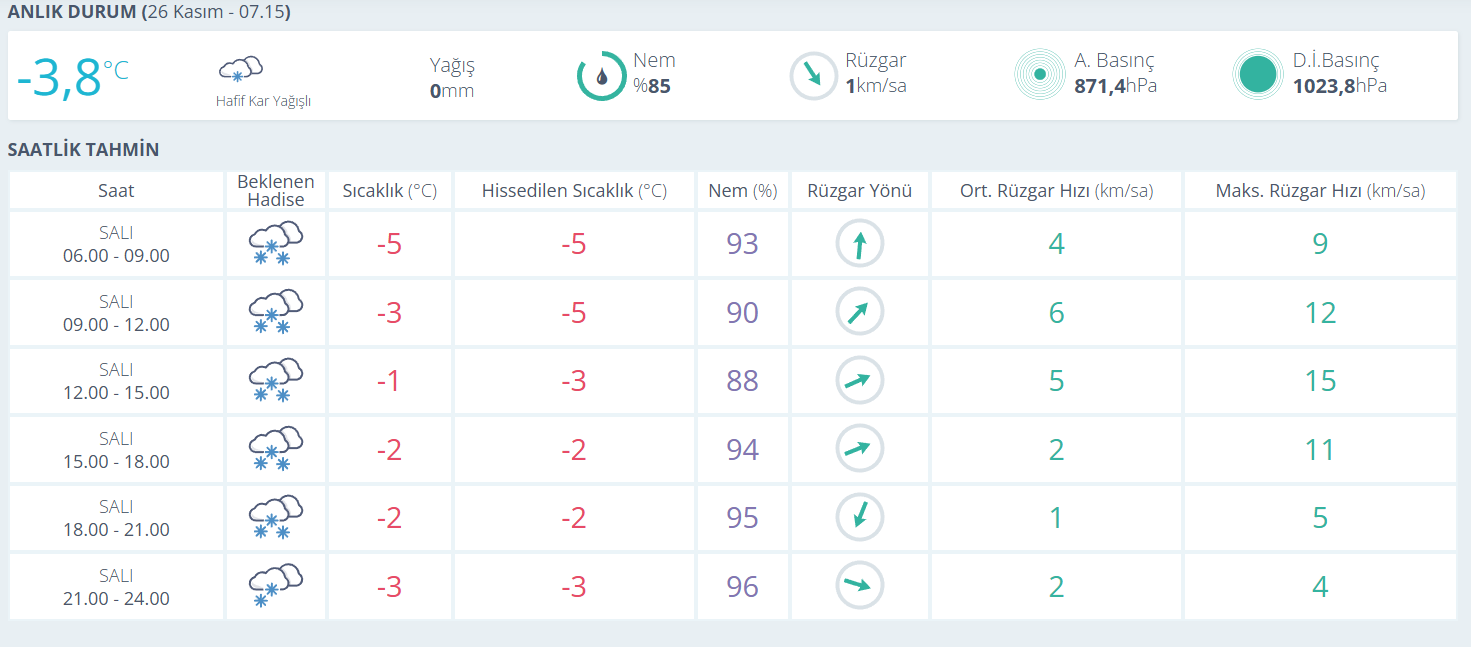Click the wind direction arrow for 09.00 - 12.00
1471x647 pixels.
(x=859, y=313)
